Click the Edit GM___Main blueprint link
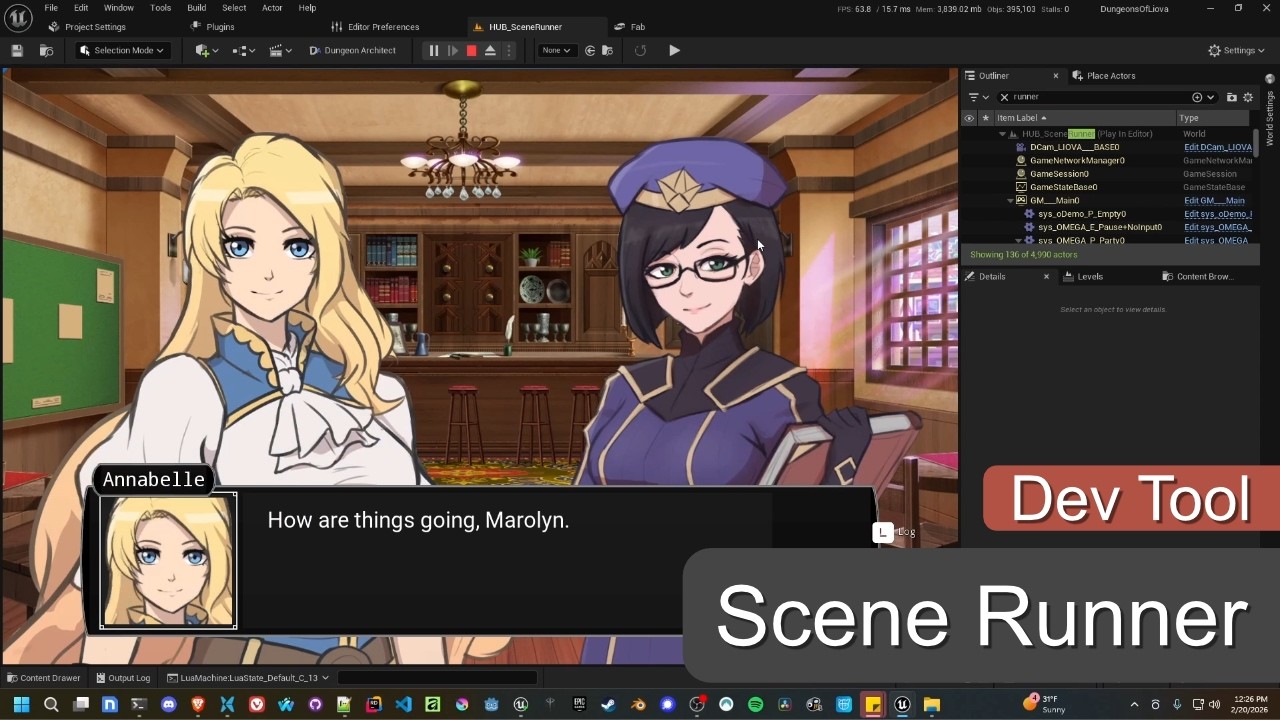 (1214, 201)
